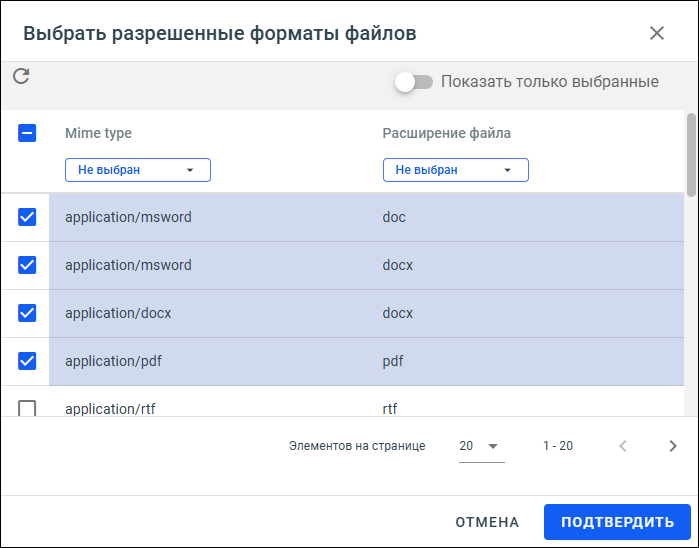
Task: Click the ОТМЕНА button
Action: [x=487, y=522]
